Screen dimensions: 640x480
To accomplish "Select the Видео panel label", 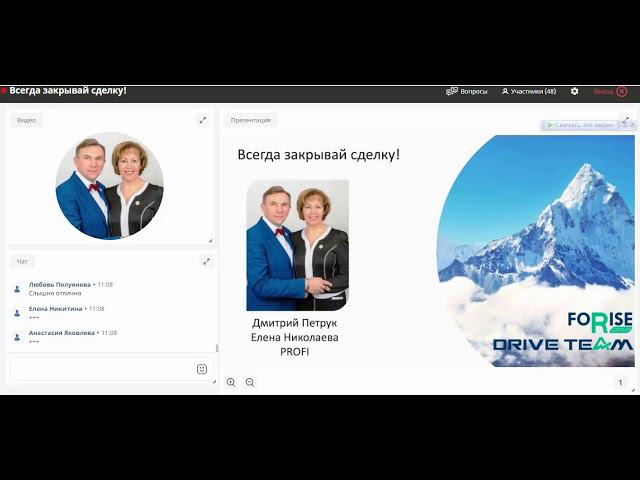I will pos(27,120).
